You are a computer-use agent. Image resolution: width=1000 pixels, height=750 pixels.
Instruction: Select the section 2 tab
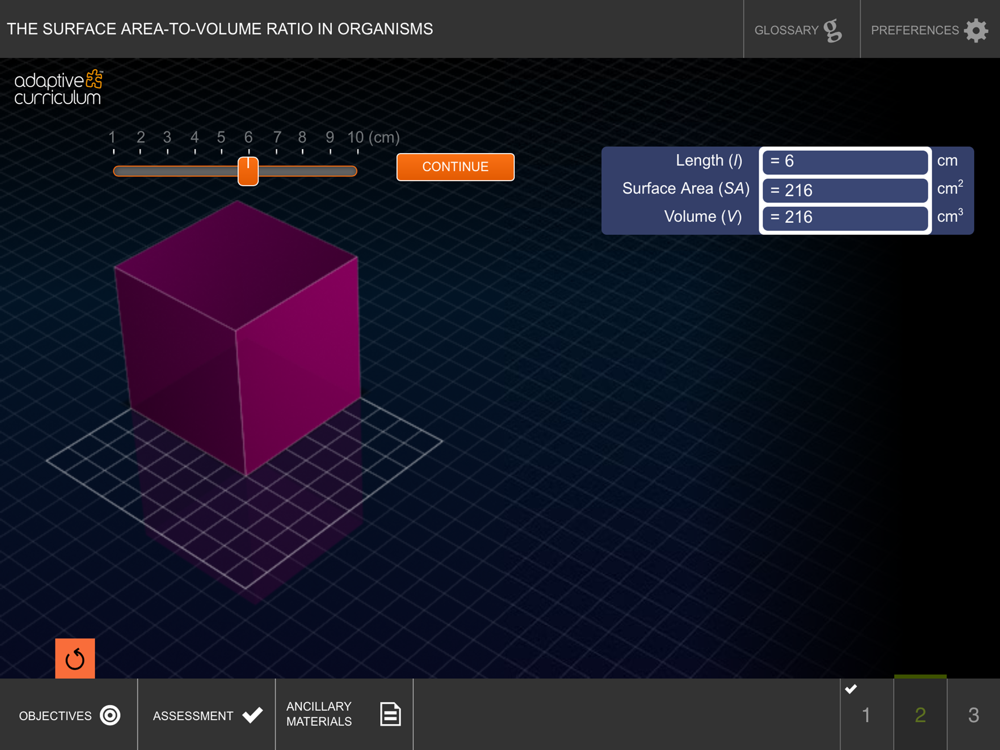(920, 715)
